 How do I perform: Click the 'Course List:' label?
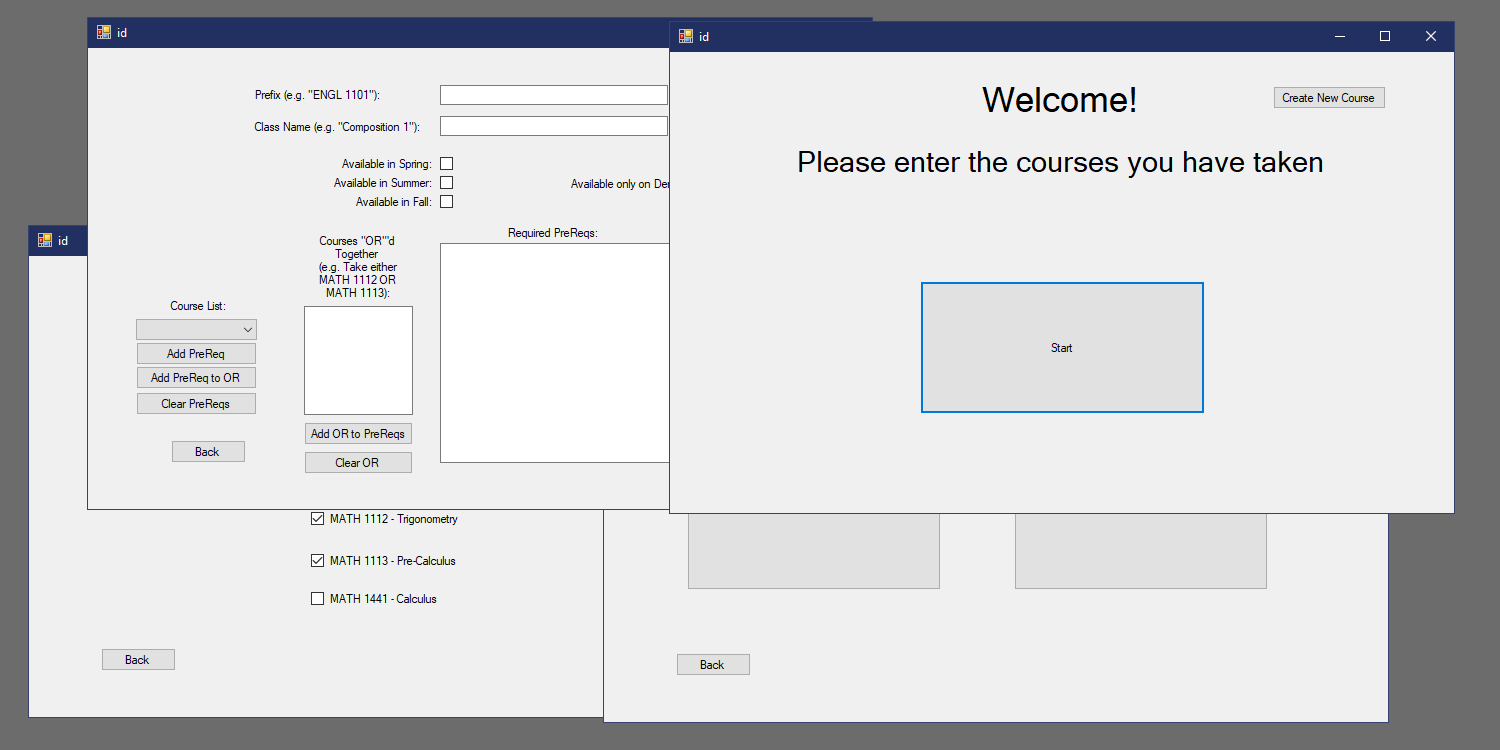198,306
